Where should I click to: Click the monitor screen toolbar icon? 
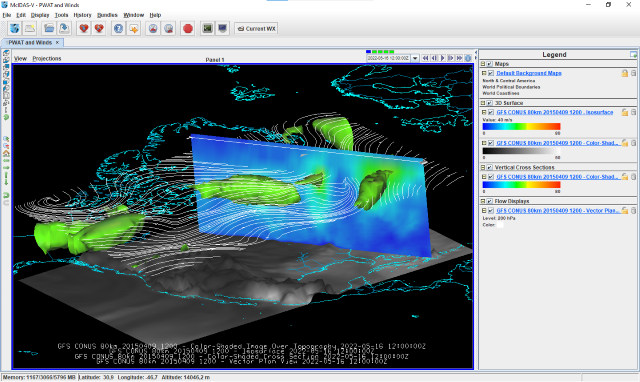(x=222, y=29)
